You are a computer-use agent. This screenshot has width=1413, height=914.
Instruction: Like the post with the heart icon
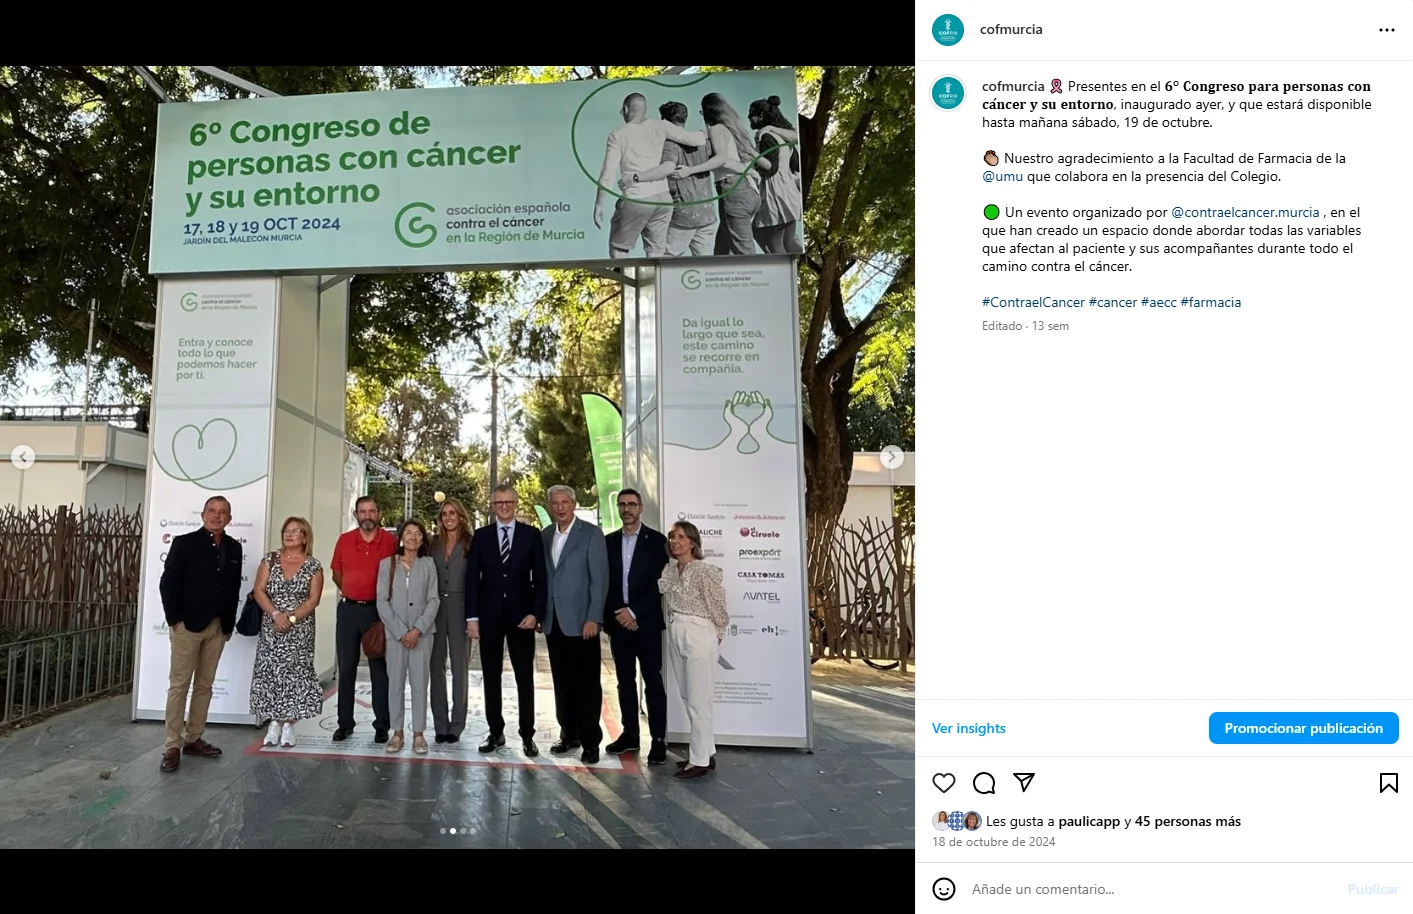point(944,783)
